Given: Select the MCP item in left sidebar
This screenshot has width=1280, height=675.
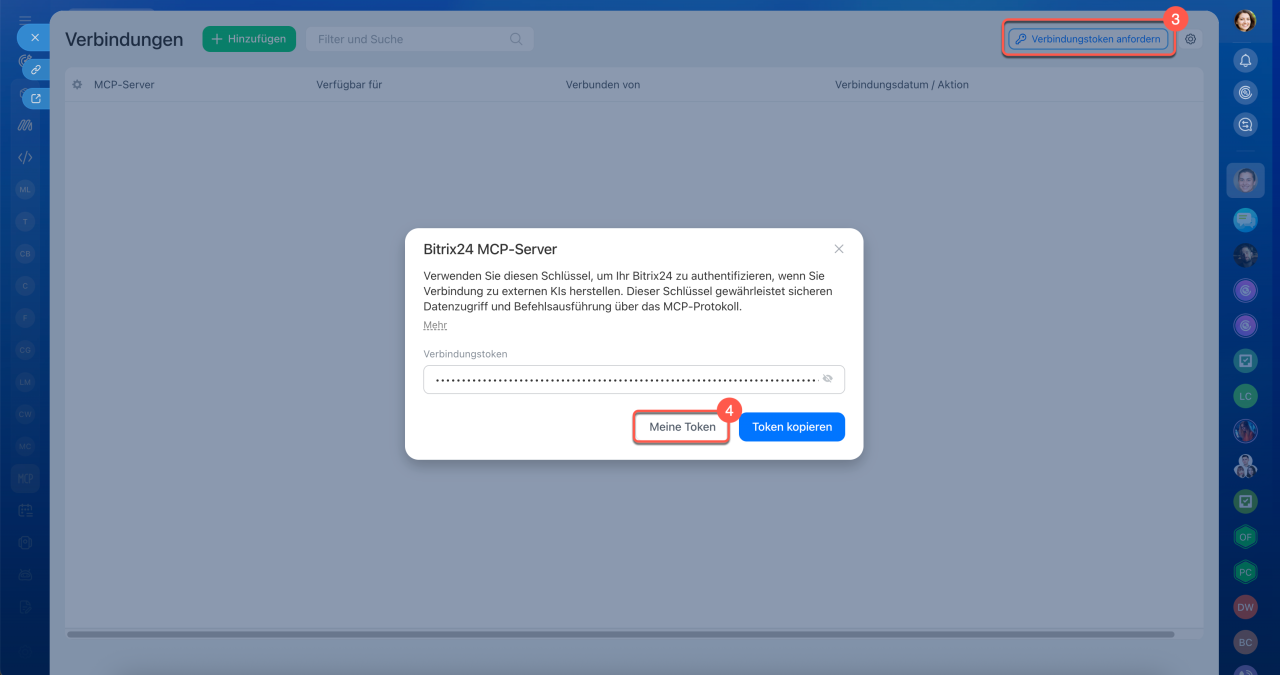Looking at the screenshot, I should (25, 478).
